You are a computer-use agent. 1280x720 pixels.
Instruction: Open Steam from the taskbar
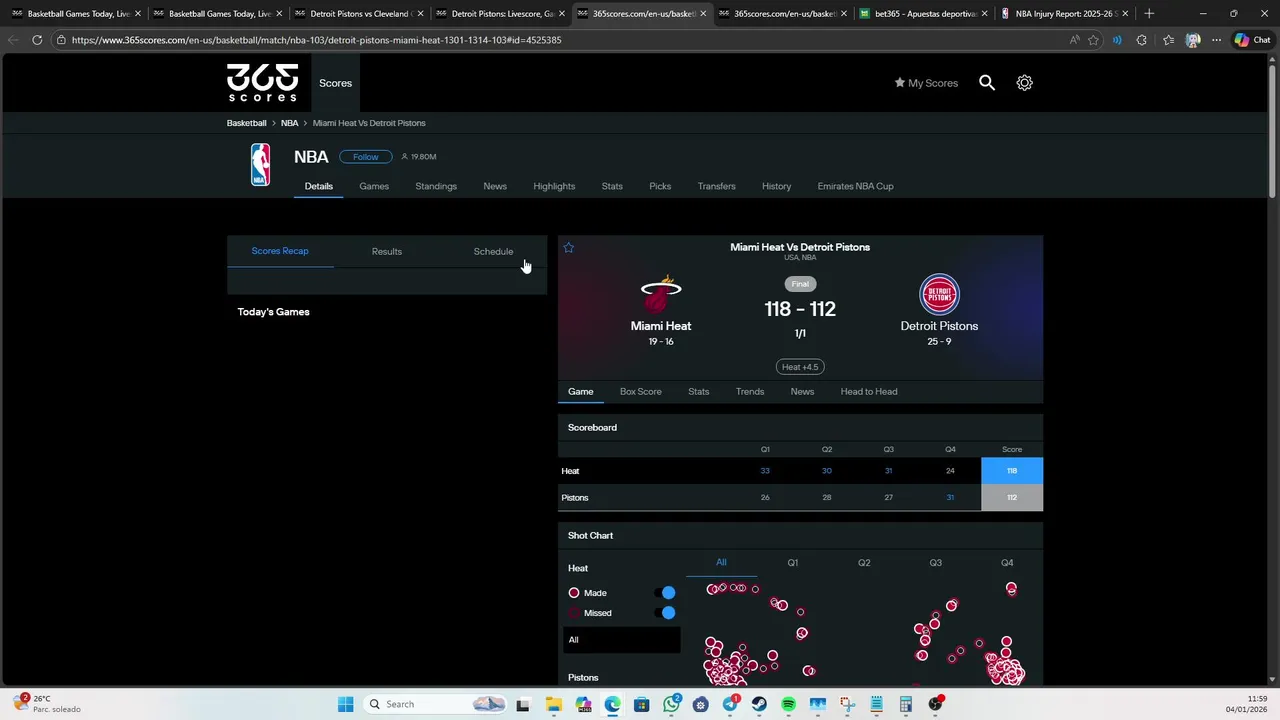[x=759, y=704]
